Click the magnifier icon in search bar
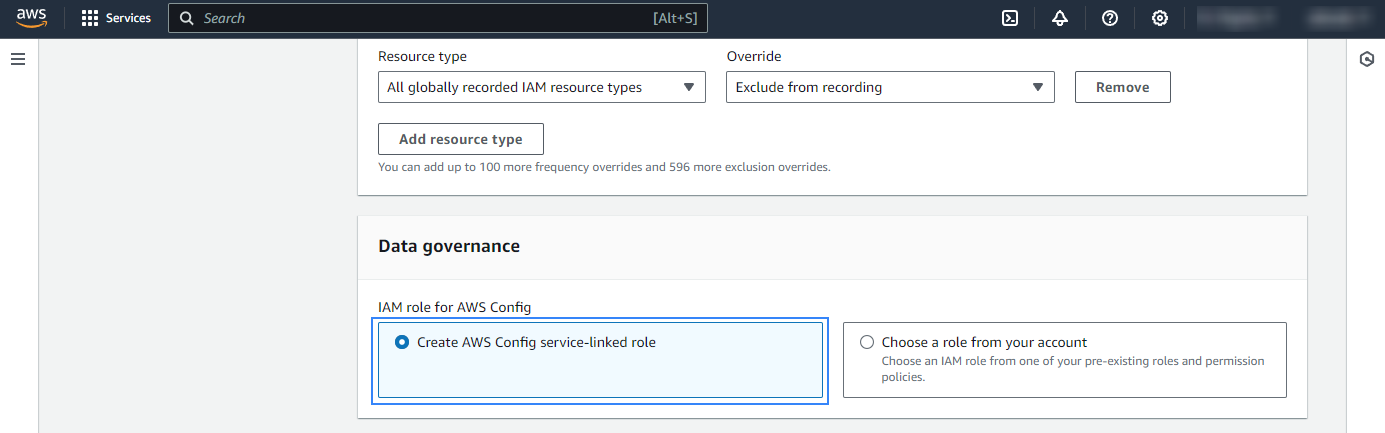Image resolution: width=1385 pixels, height=433 pixels. coord(187,18)
